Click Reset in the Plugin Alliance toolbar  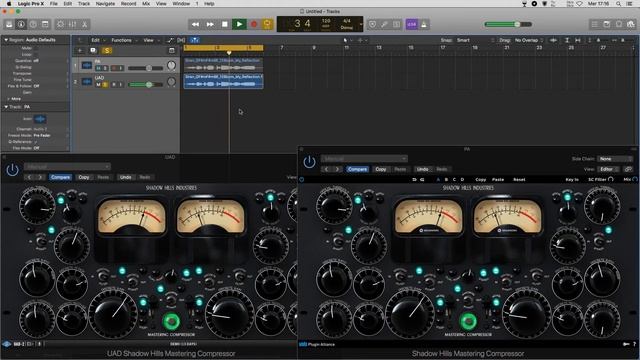click(519, 180)
